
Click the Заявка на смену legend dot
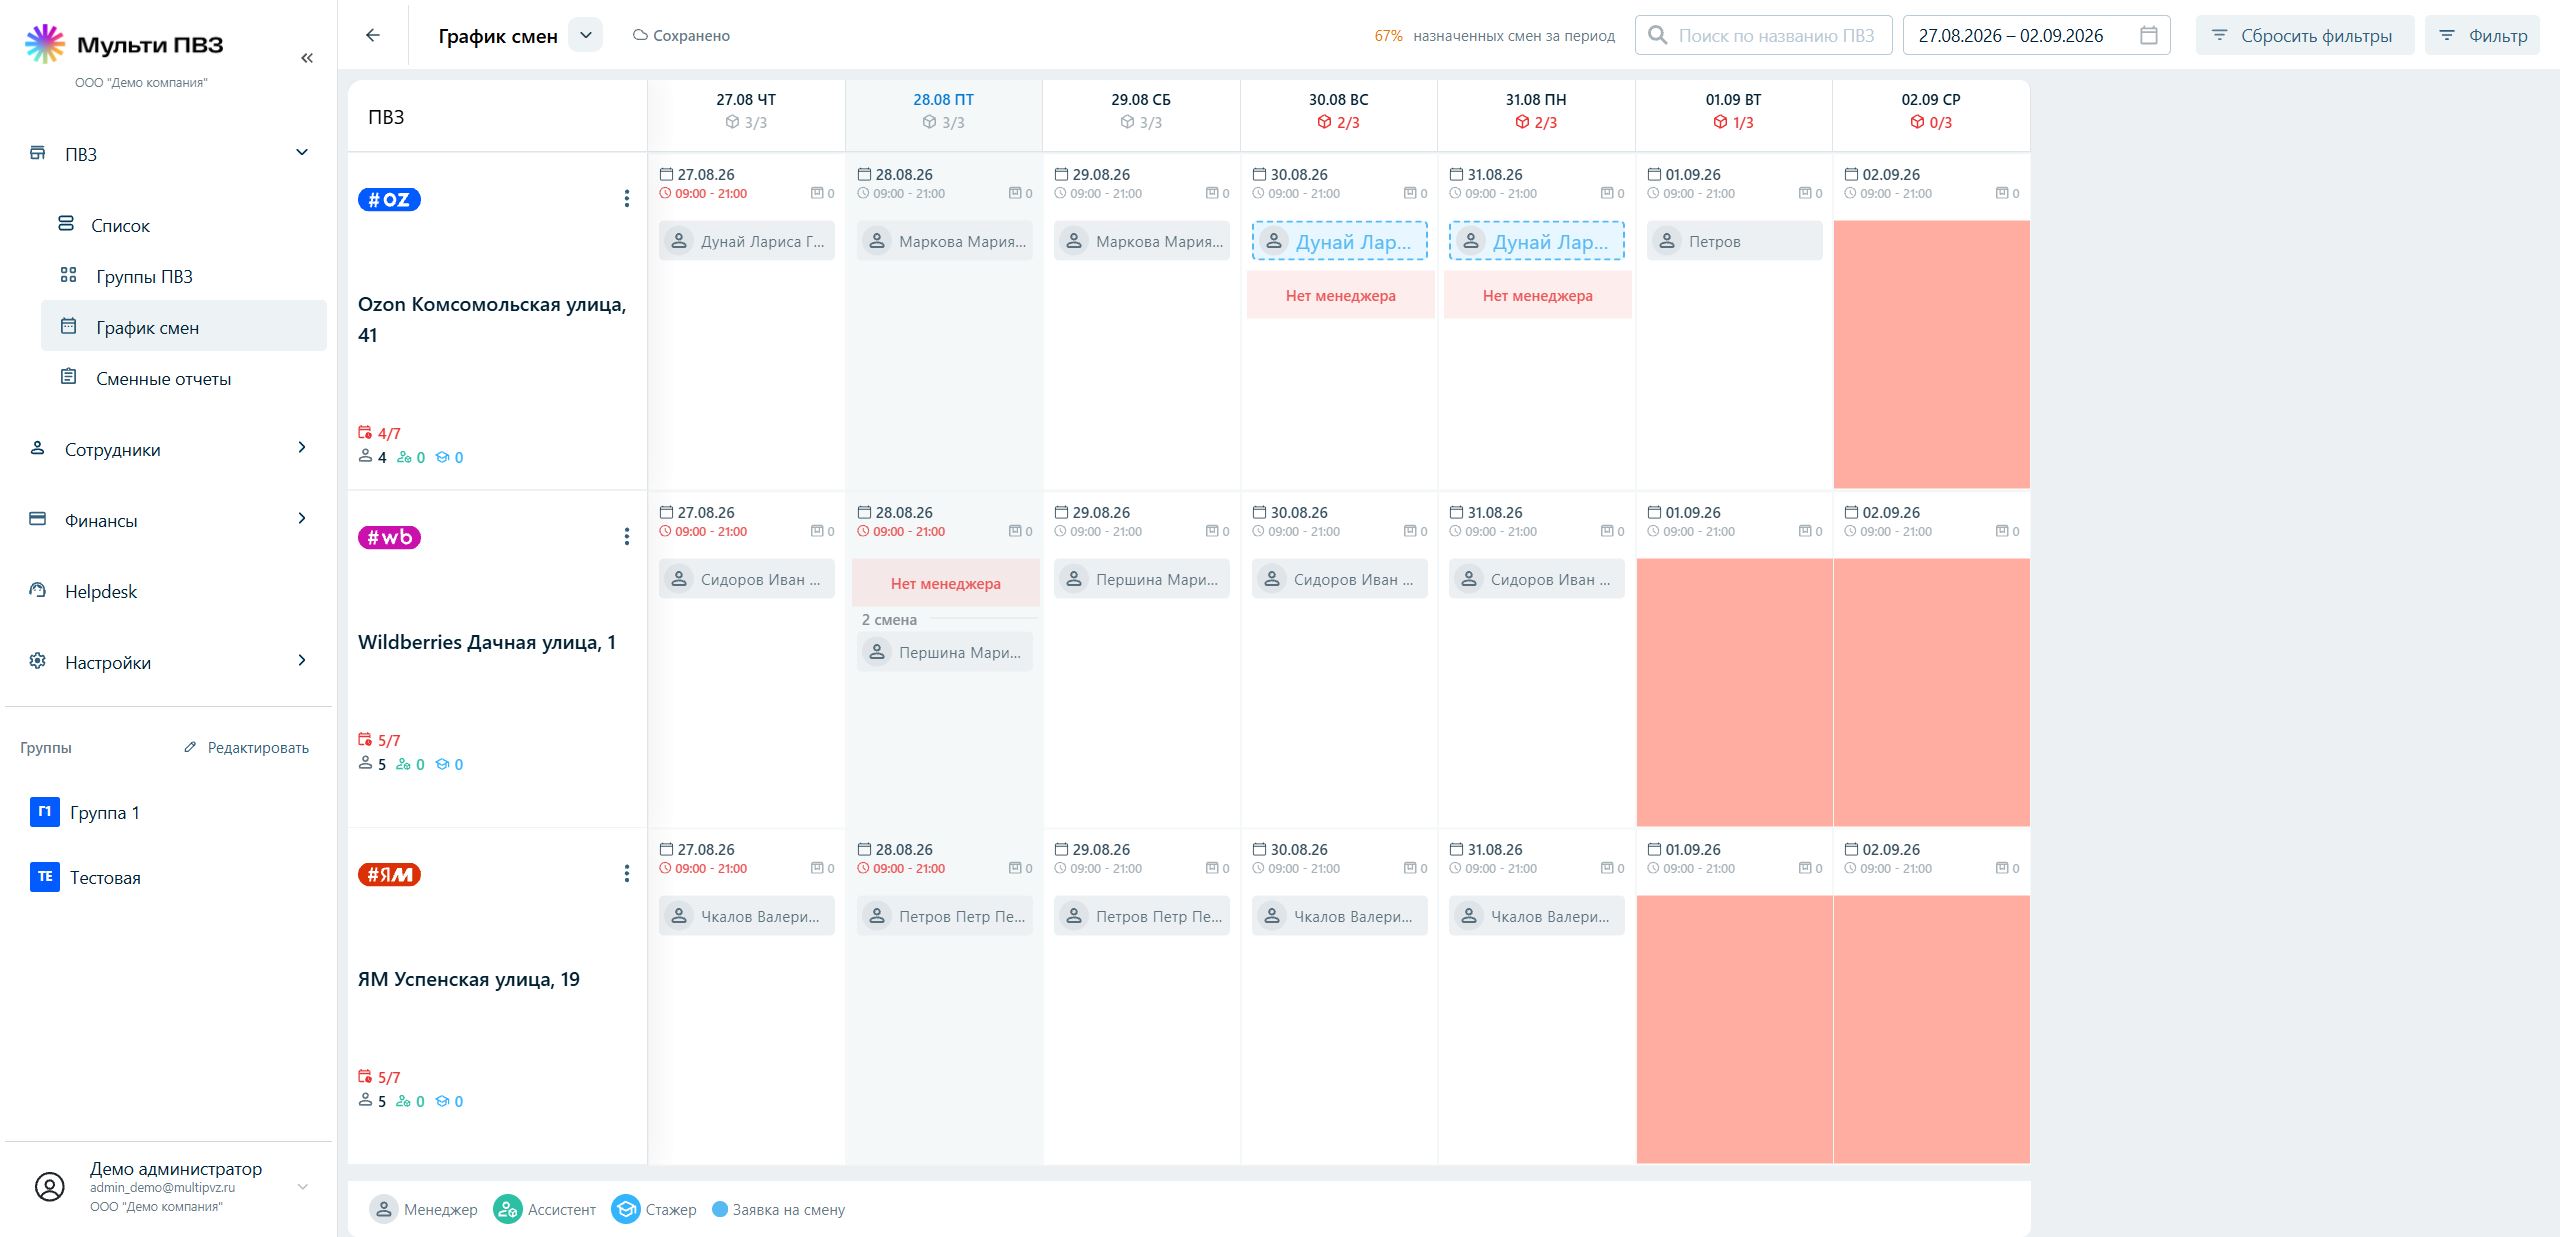tap(720, 1209)
